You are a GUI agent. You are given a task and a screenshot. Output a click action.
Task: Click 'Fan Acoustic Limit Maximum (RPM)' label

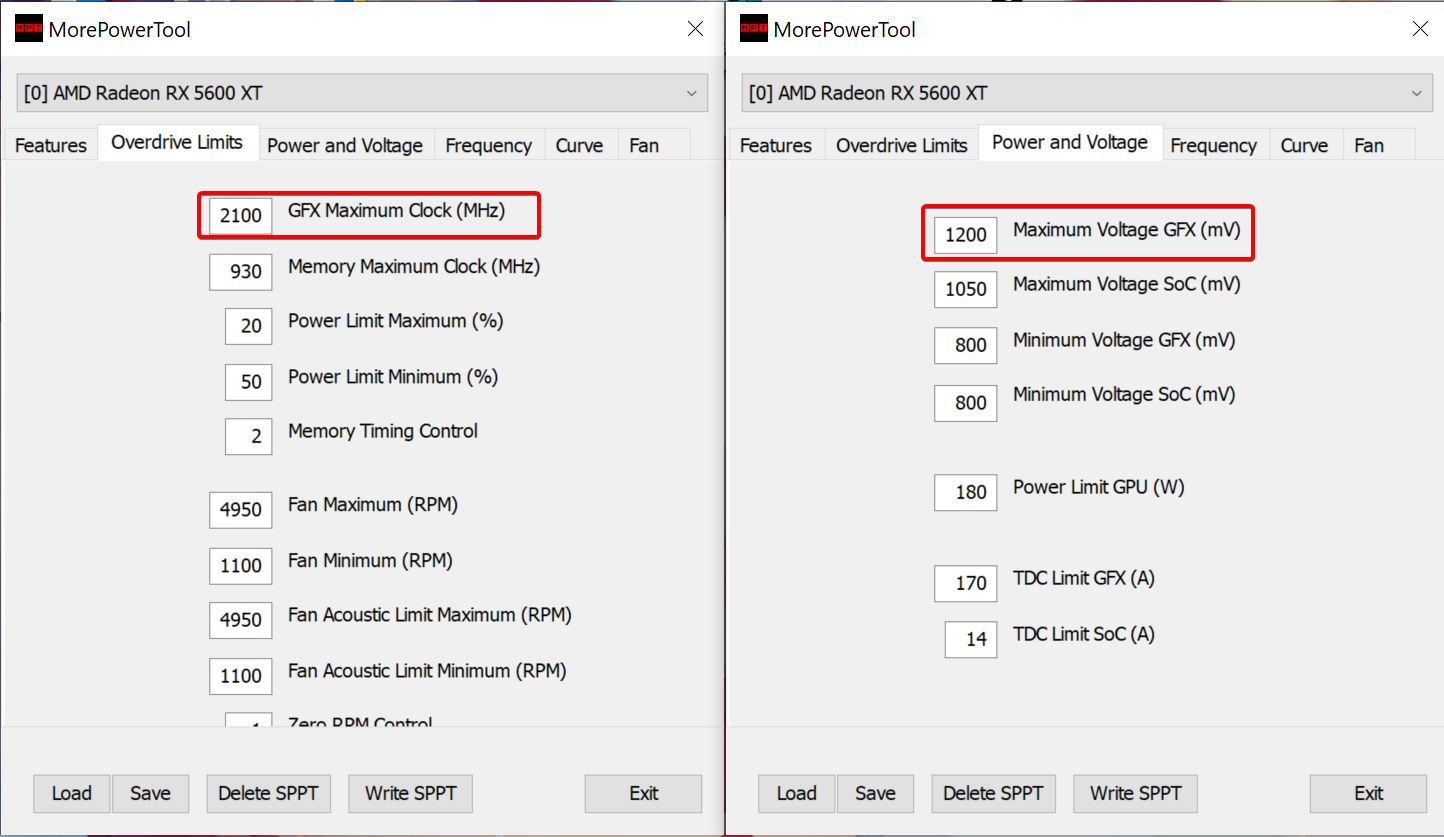click(430, 615)
